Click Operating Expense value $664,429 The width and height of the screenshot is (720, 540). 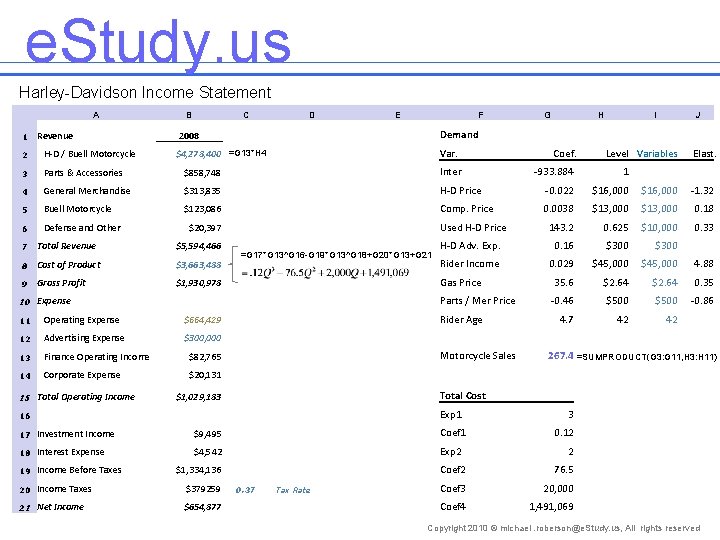coord(202,320)
